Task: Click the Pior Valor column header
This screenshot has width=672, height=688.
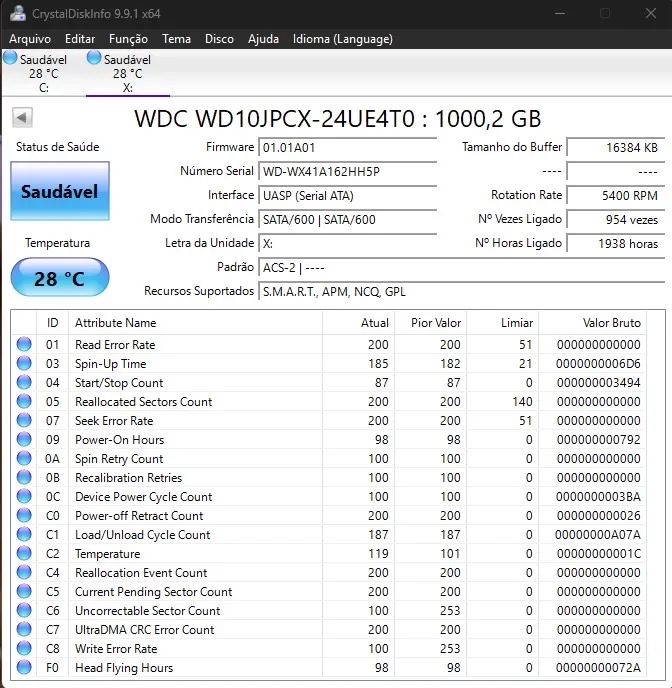Action: tap(430, 322)
